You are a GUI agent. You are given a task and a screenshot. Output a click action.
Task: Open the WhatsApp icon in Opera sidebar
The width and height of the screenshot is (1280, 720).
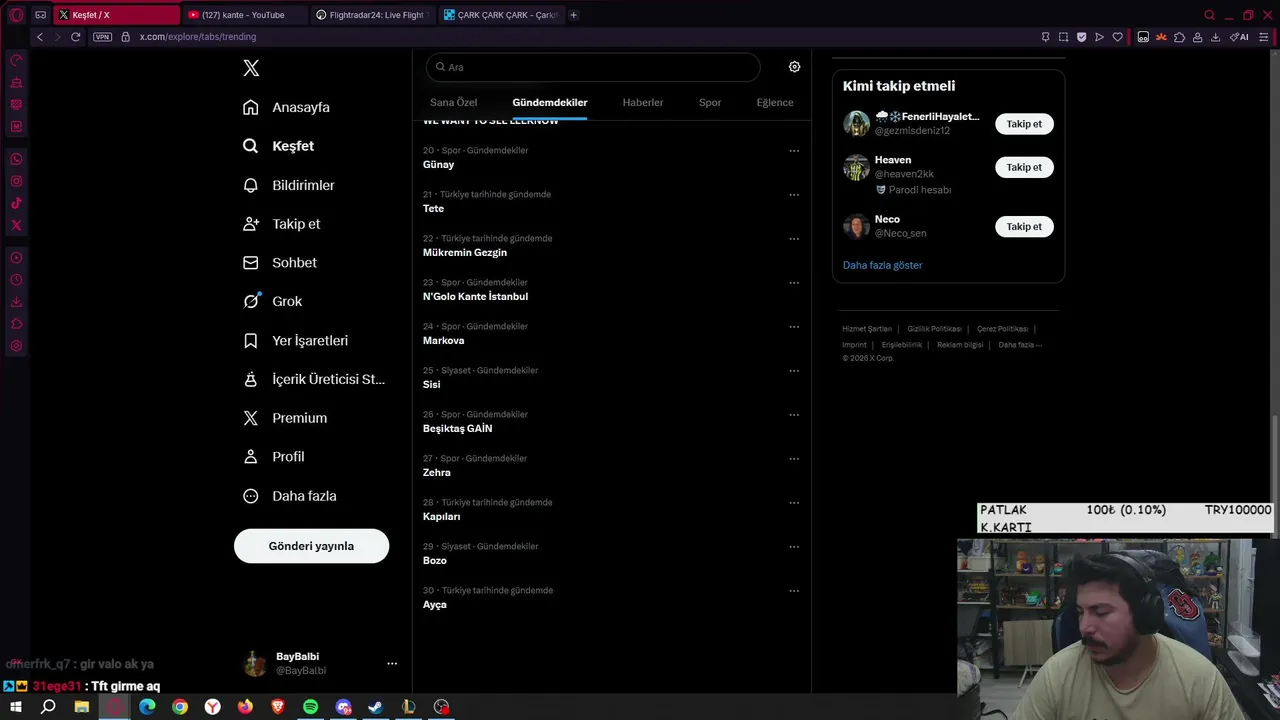pos(16,159)
